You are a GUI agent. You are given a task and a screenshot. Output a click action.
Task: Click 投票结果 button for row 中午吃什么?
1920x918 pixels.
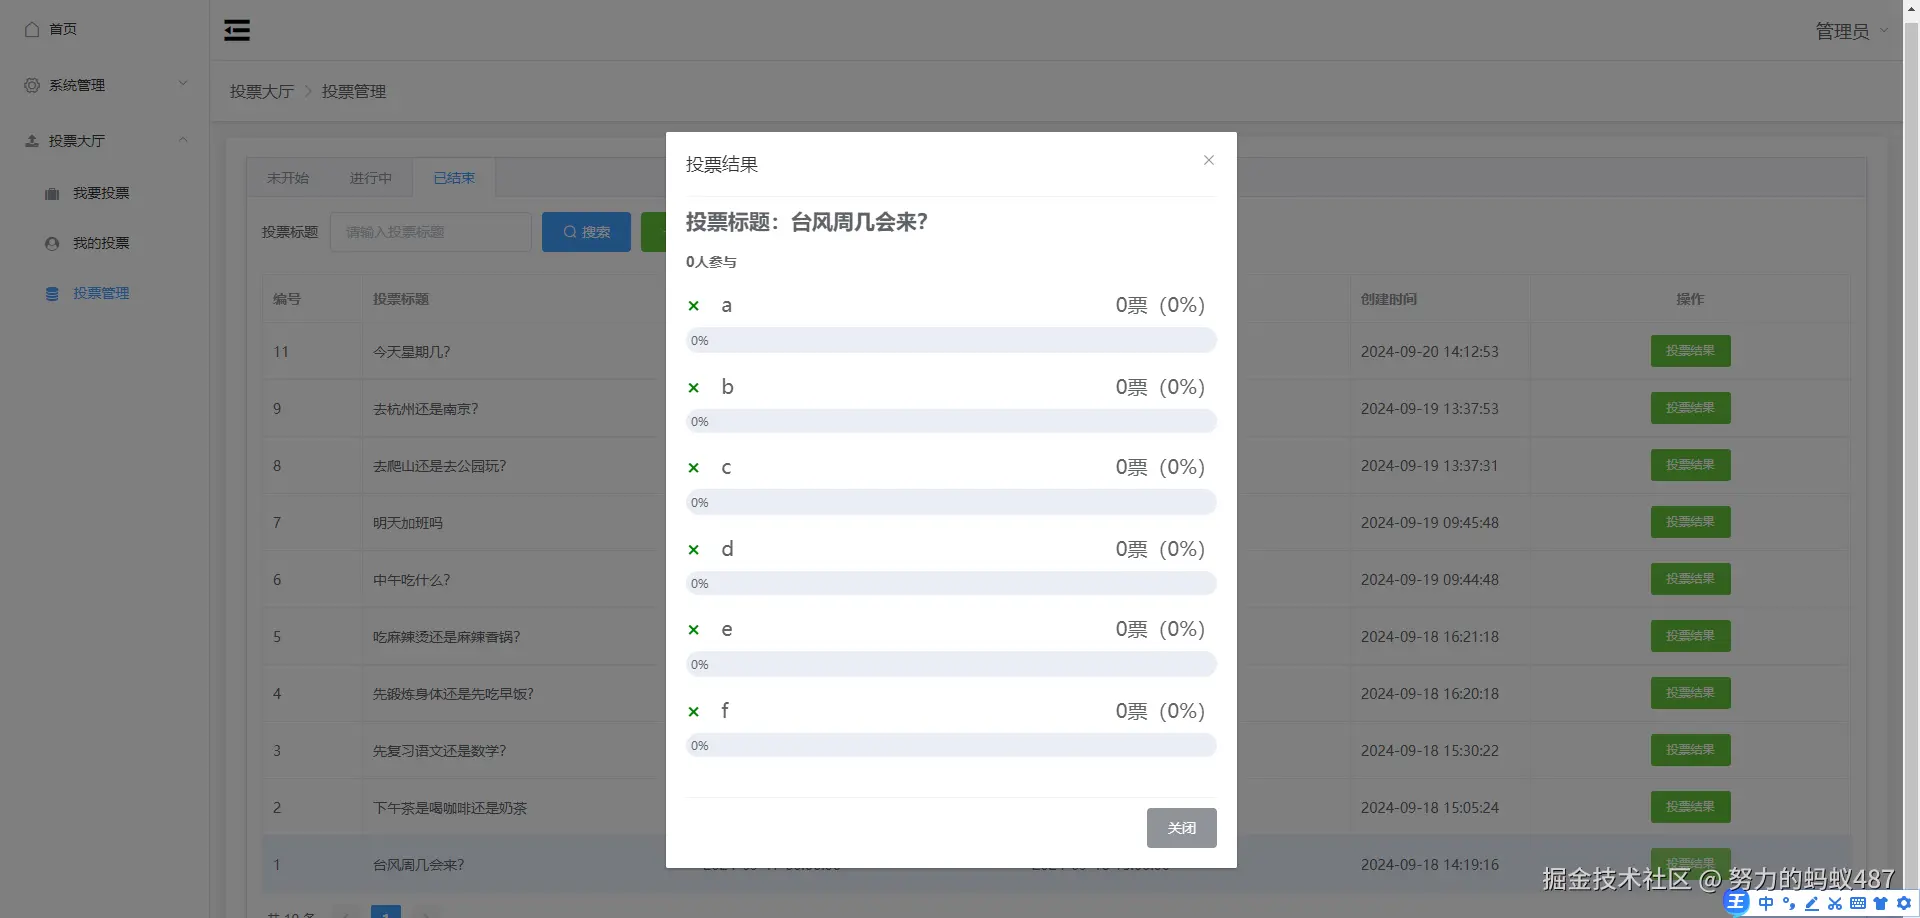pos(1690,579)
